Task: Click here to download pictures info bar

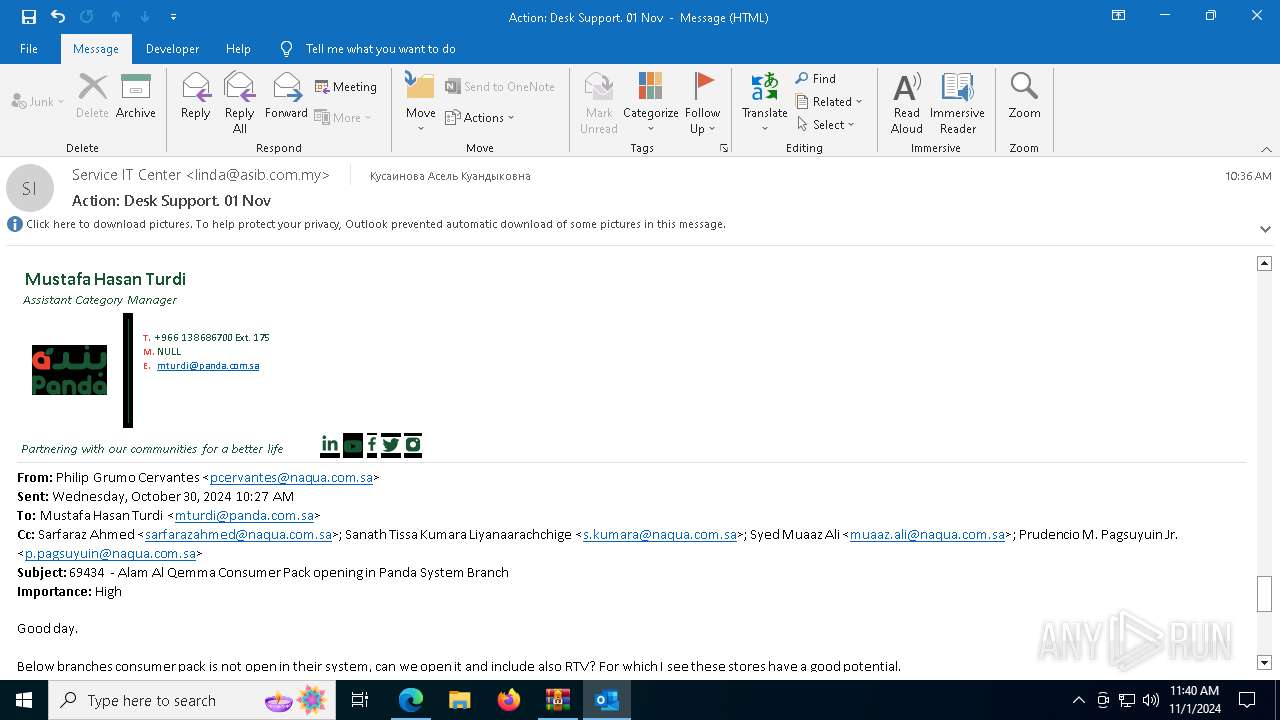Action: [x=376, y=224]
